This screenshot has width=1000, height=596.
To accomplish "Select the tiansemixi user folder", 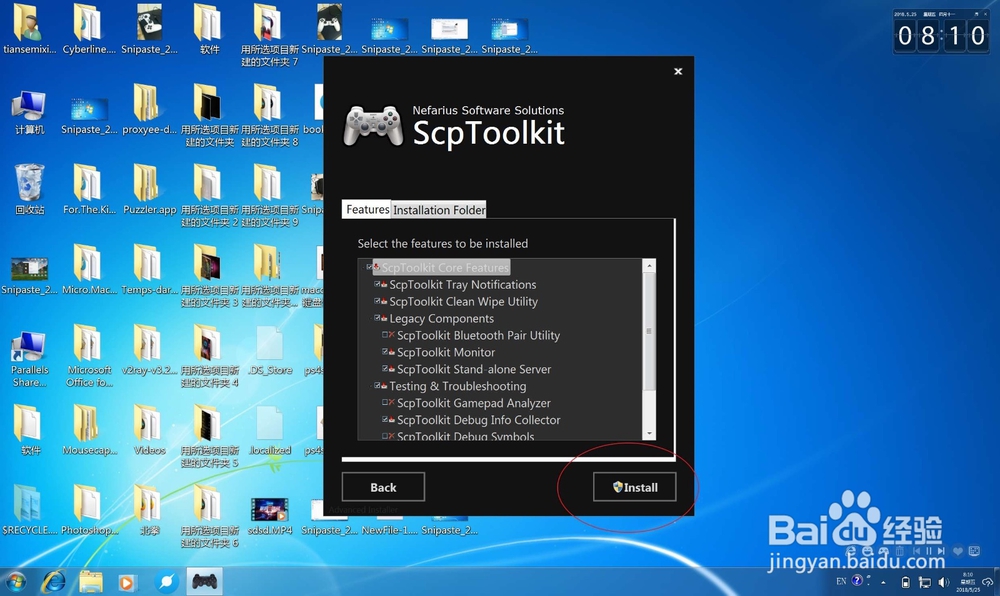I will pyautogui.click(x=29, y=29).
